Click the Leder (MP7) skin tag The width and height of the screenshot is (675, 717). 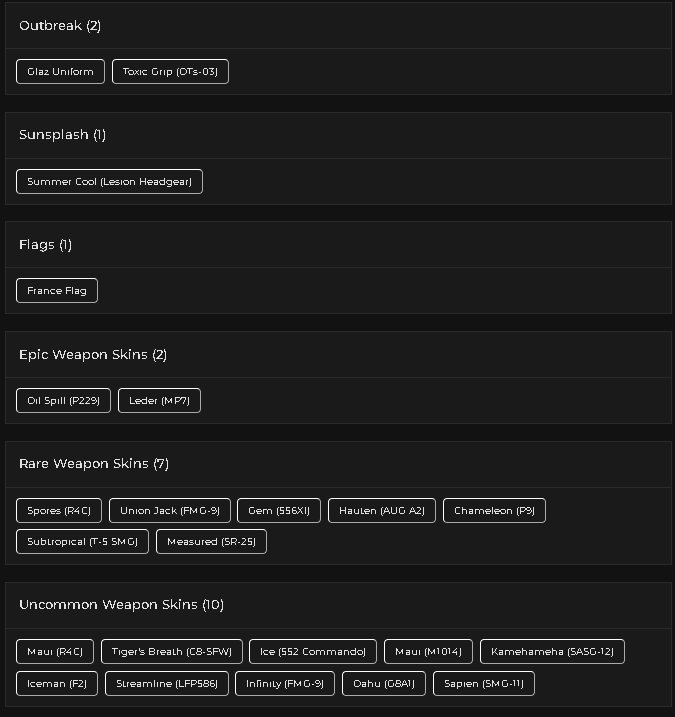(x=159, y=401)
